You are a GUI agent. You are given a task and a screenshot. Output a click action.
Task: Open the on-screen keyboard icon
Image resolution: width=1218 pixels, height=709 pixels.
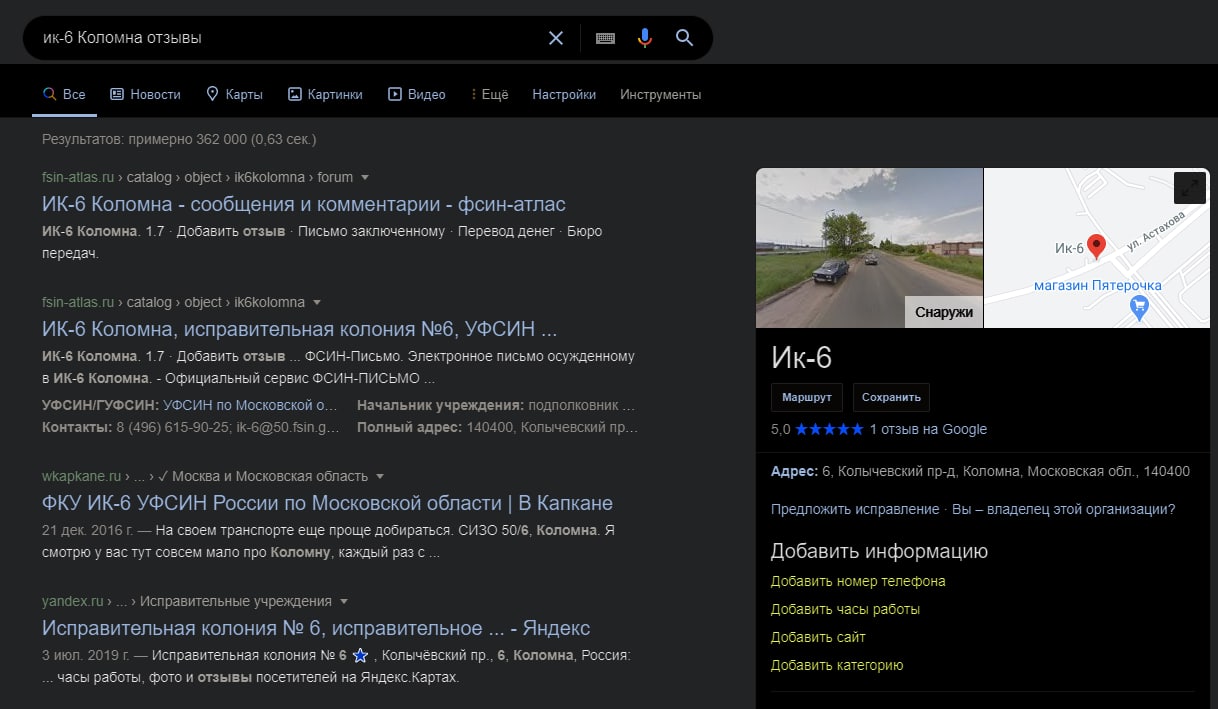[x=605, y=38]
